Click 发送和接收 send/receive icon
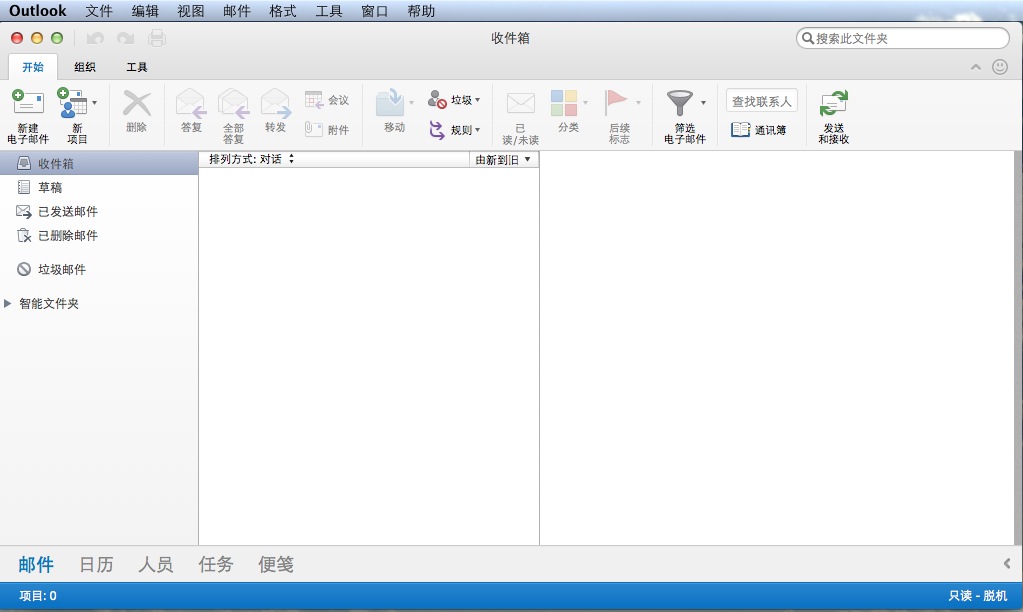This screenshot has height=612, width=1023. tap(834, 104)
